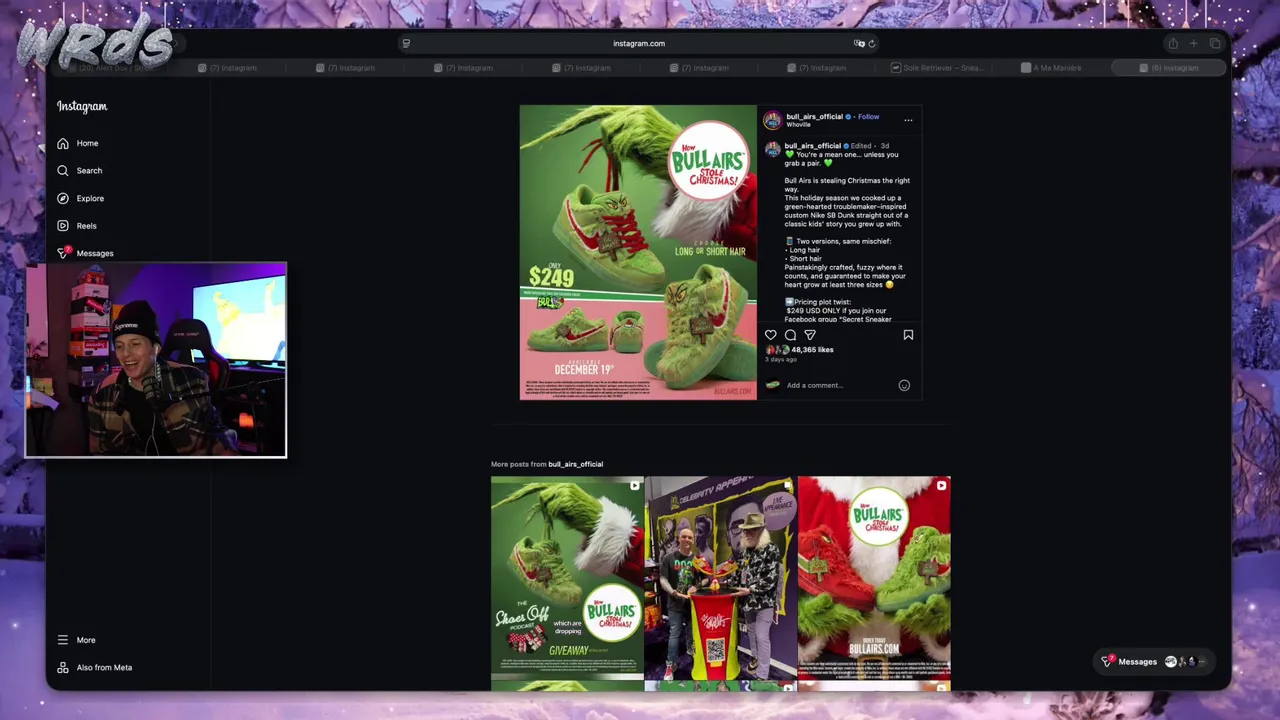Open the floating Messages button
1280x720 pixels.
coord(1155,662)
